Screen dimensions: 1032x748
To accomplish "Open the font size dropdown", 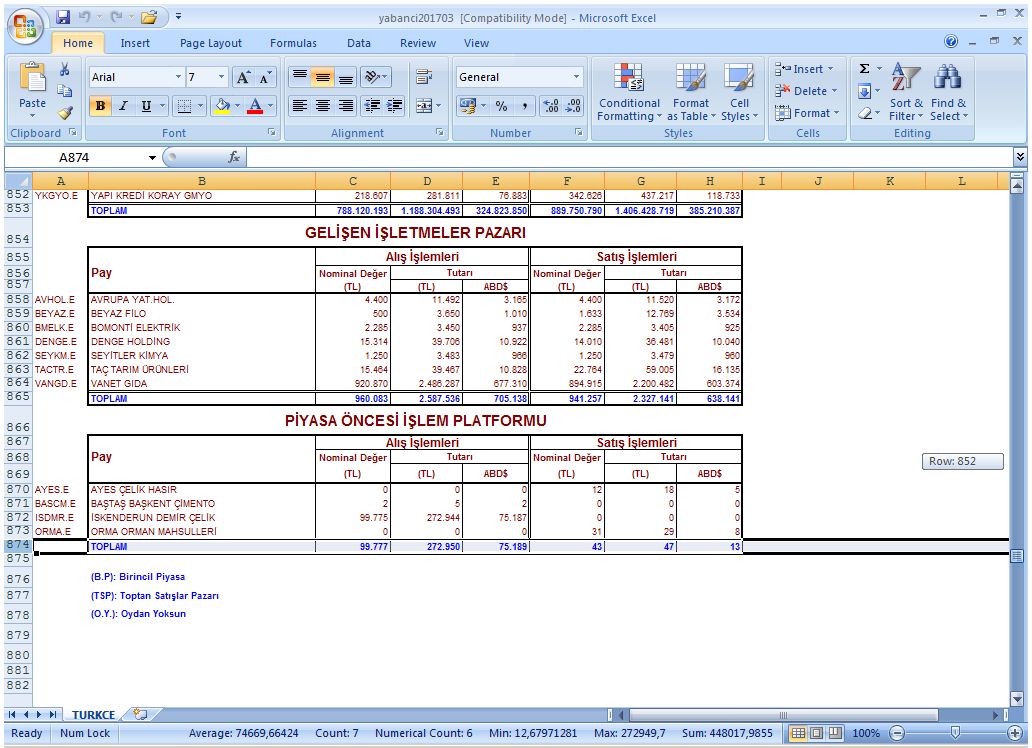I will (221, 77).
